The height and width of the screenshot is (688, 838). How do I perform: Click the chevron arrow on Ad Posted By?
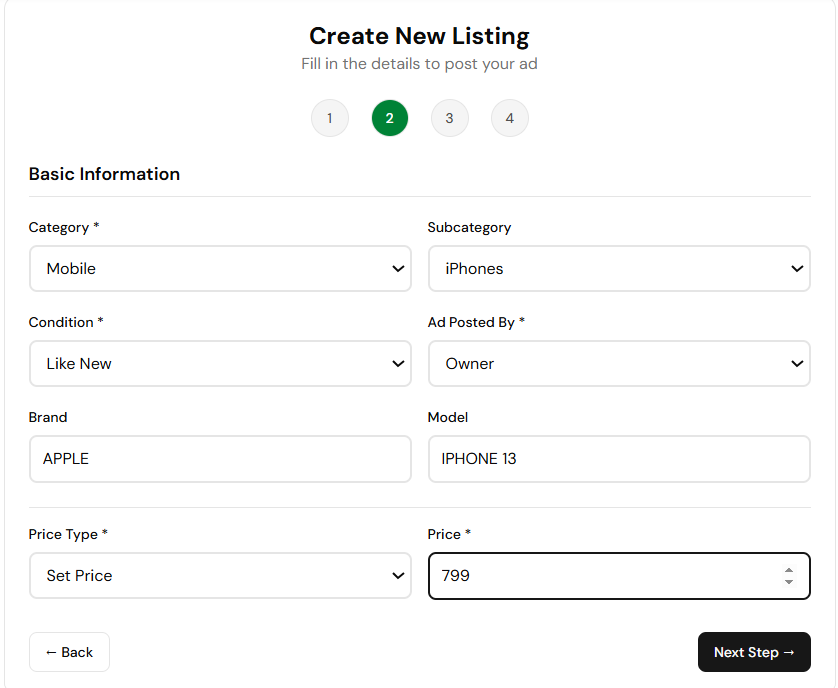(797, 364)
